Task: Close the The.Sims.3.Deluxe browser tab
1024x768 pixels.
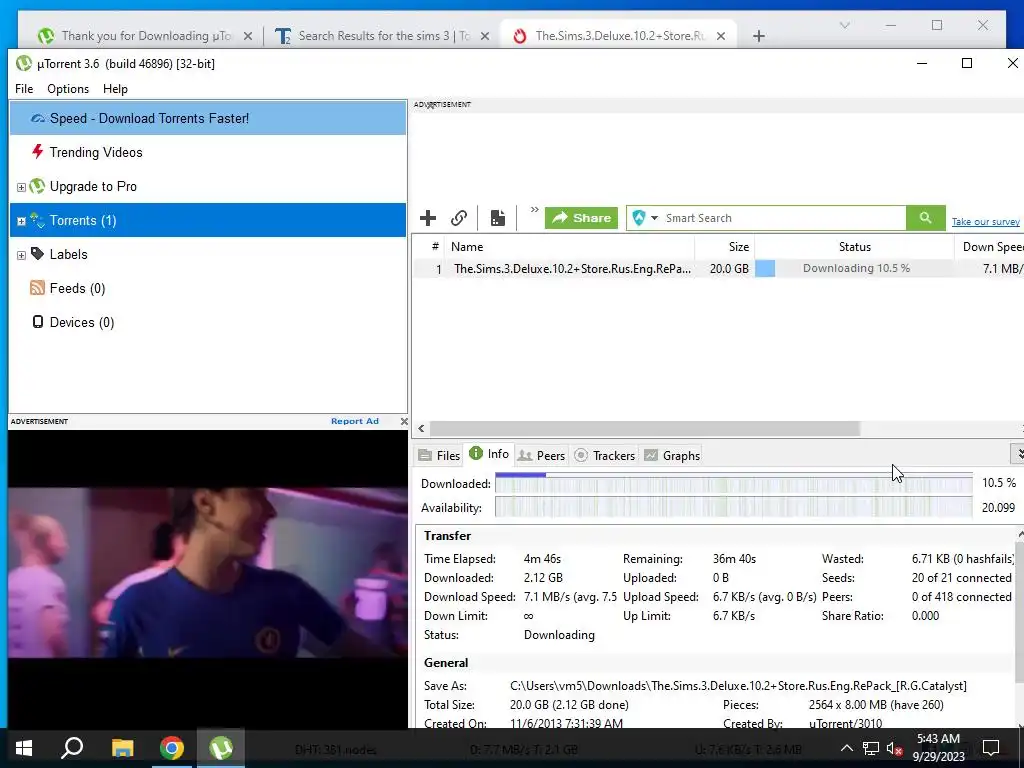Action: 720,36
